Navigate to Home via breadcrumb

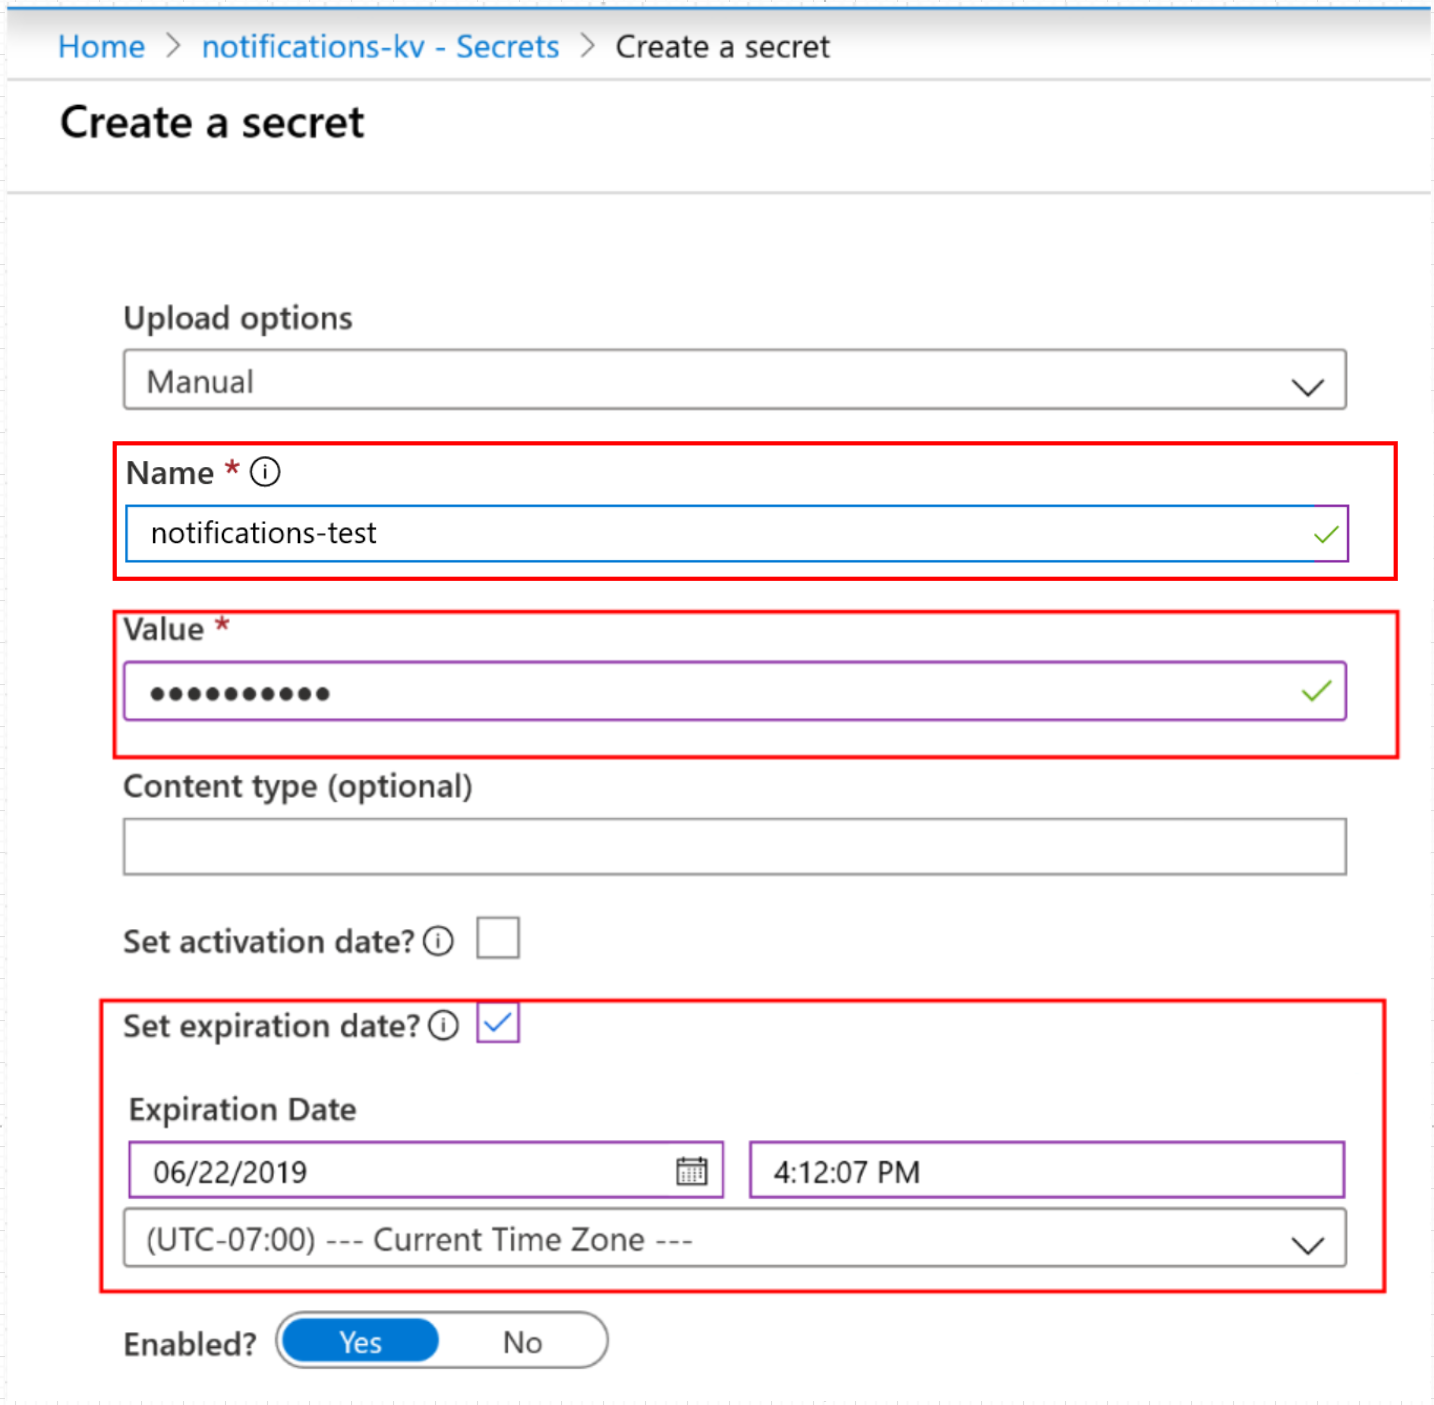click(100, 46)
